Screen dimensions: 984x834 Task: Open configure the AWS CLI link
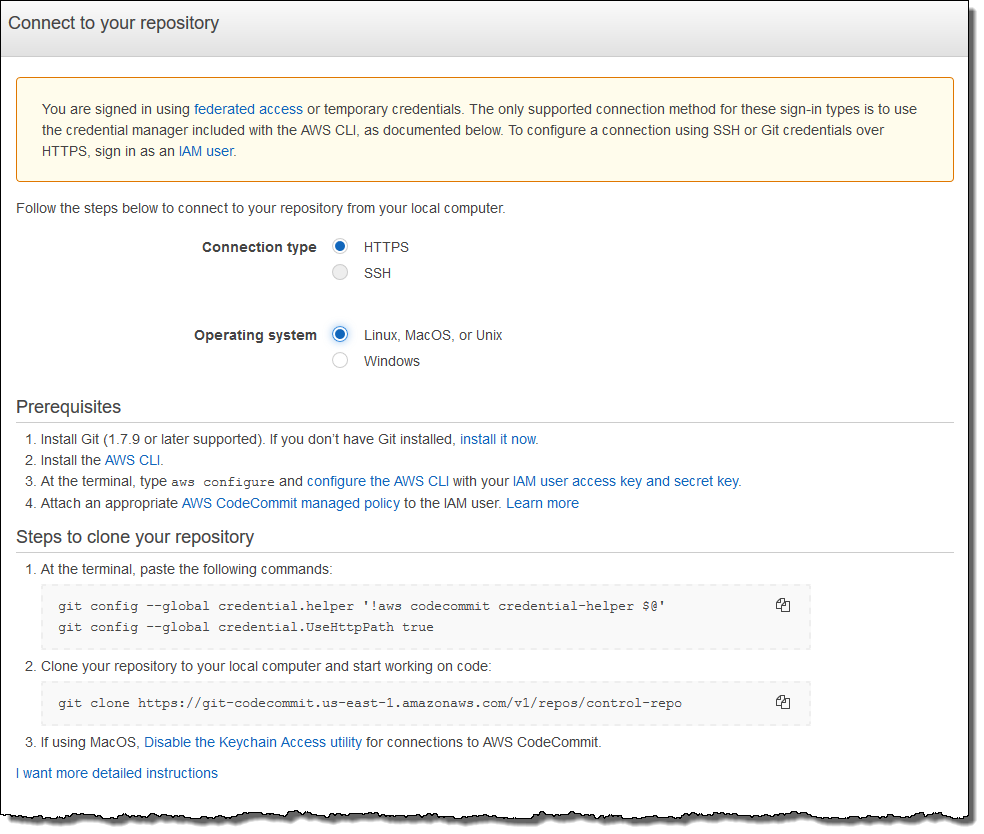(378, 481)
